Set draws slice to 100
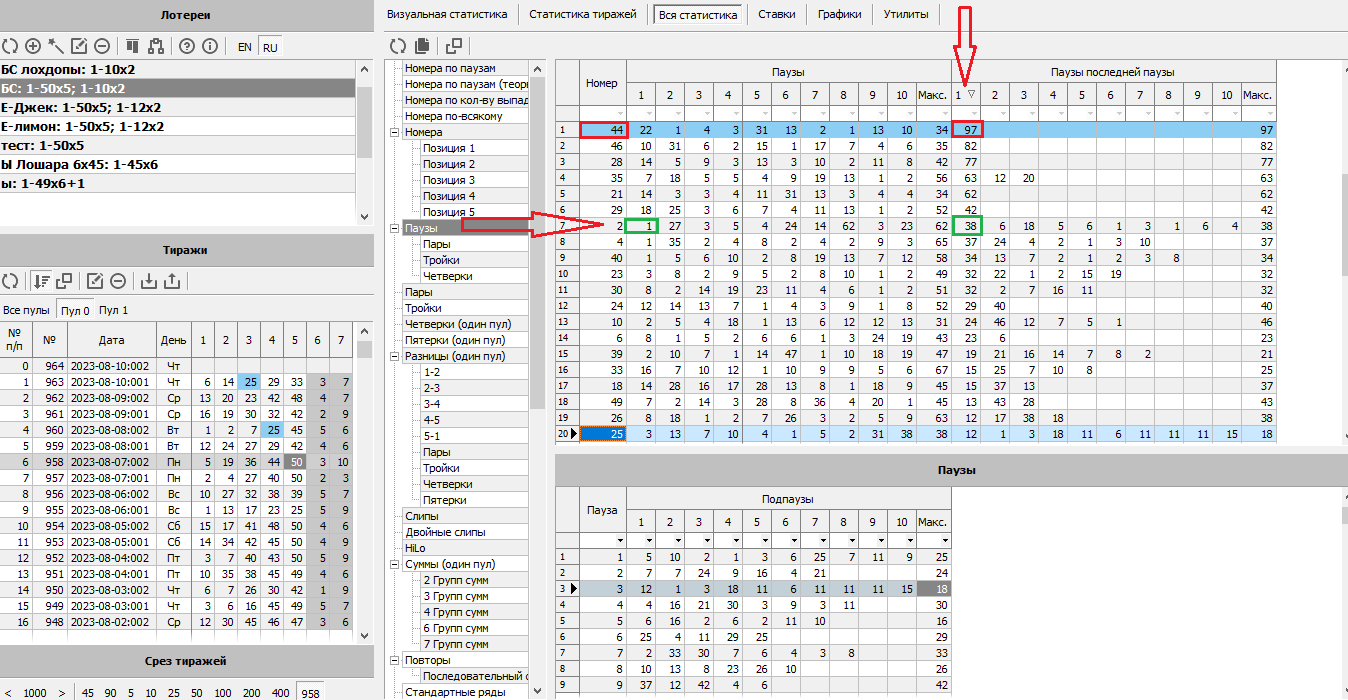Screen dimensions: 1348x700 pyautogui.click(x=222, y=693)
